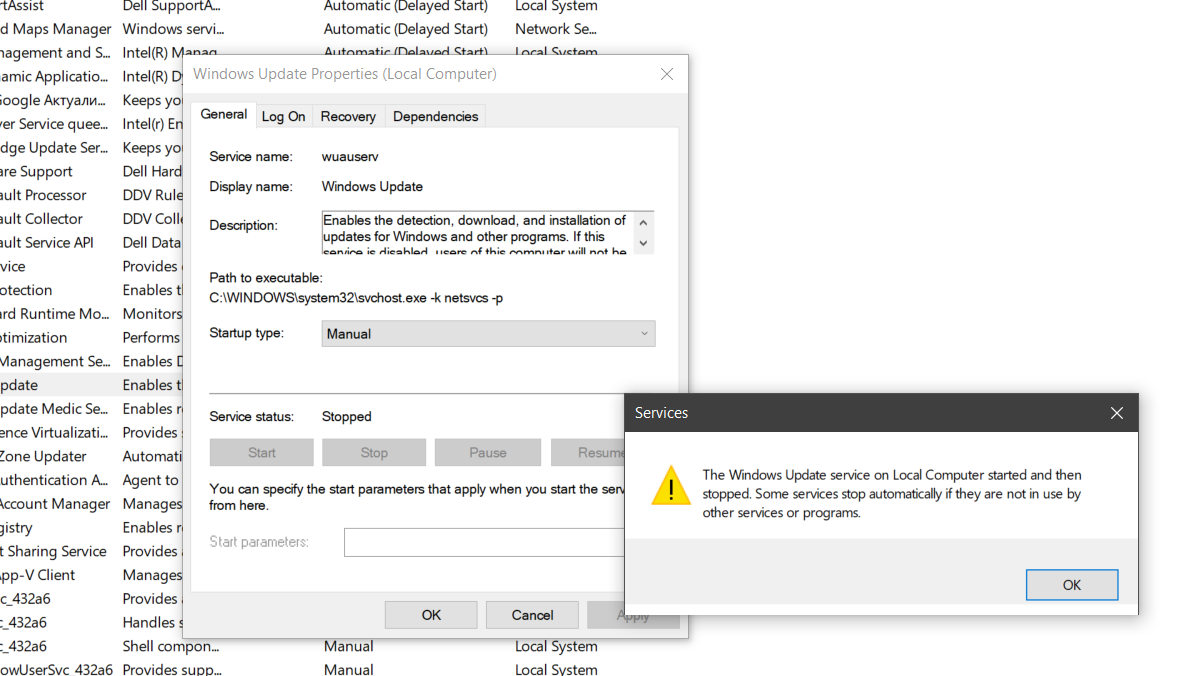Close the Services message dialog
The width and height of the screenshot is (1182, 676).
[x=1116, y=413]
